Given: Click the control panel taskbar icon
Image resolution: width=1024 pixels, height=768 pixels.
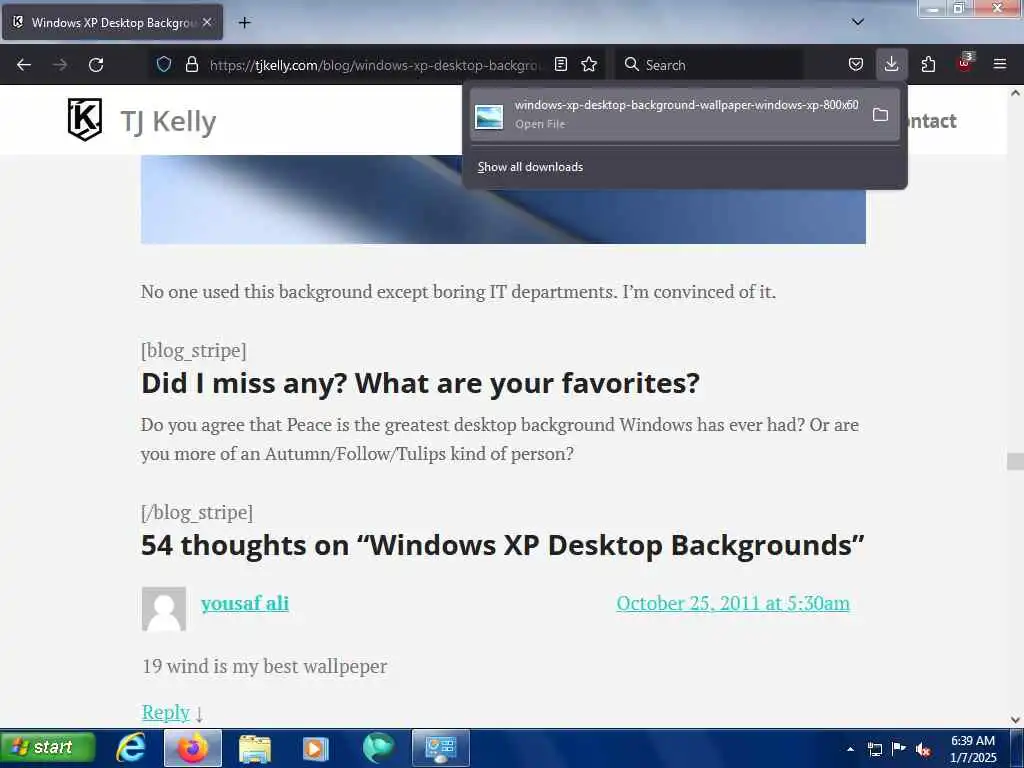Looking at the screenshot, I should pos(441,748).
